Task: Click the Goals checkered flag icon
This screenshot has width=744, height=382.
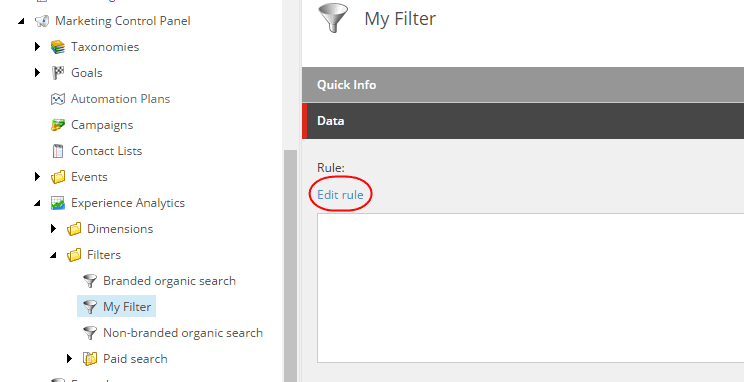Action: coord(57,73)
